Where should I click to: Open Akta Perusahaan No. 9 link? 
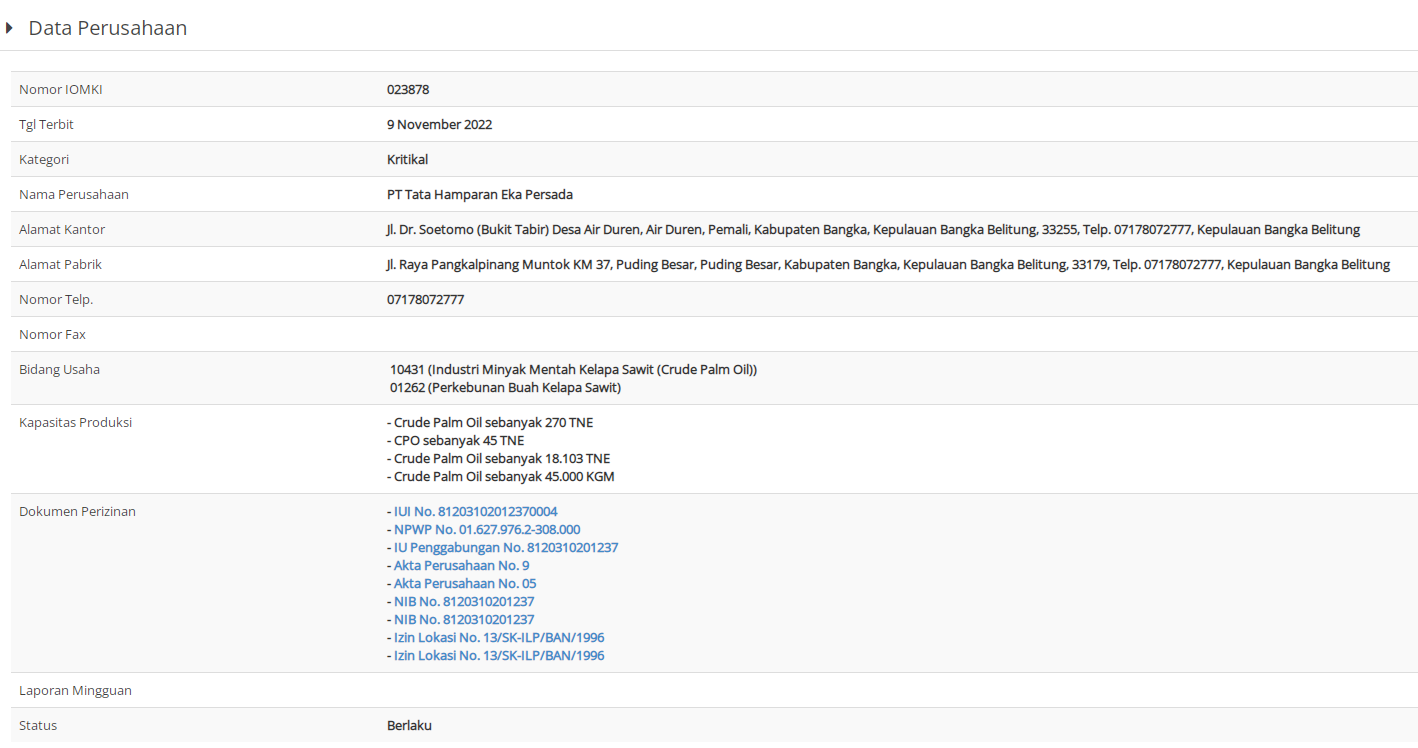(x=461, y=566)
